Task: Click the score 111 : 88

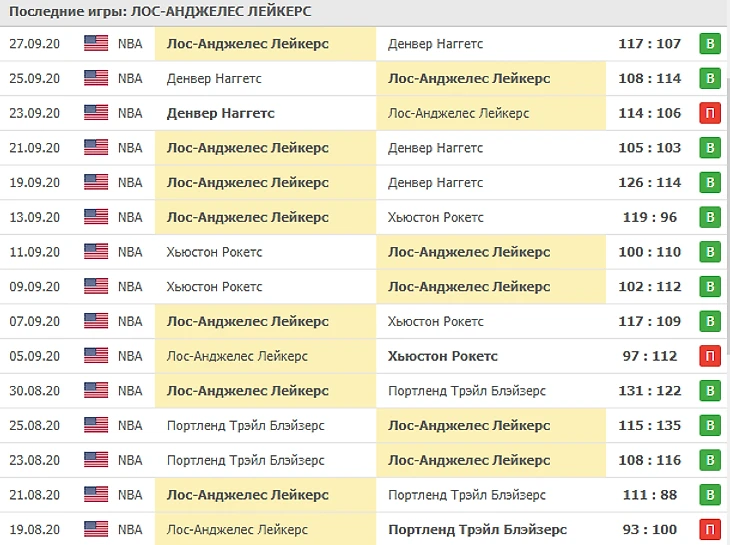Action: (649, 495)
